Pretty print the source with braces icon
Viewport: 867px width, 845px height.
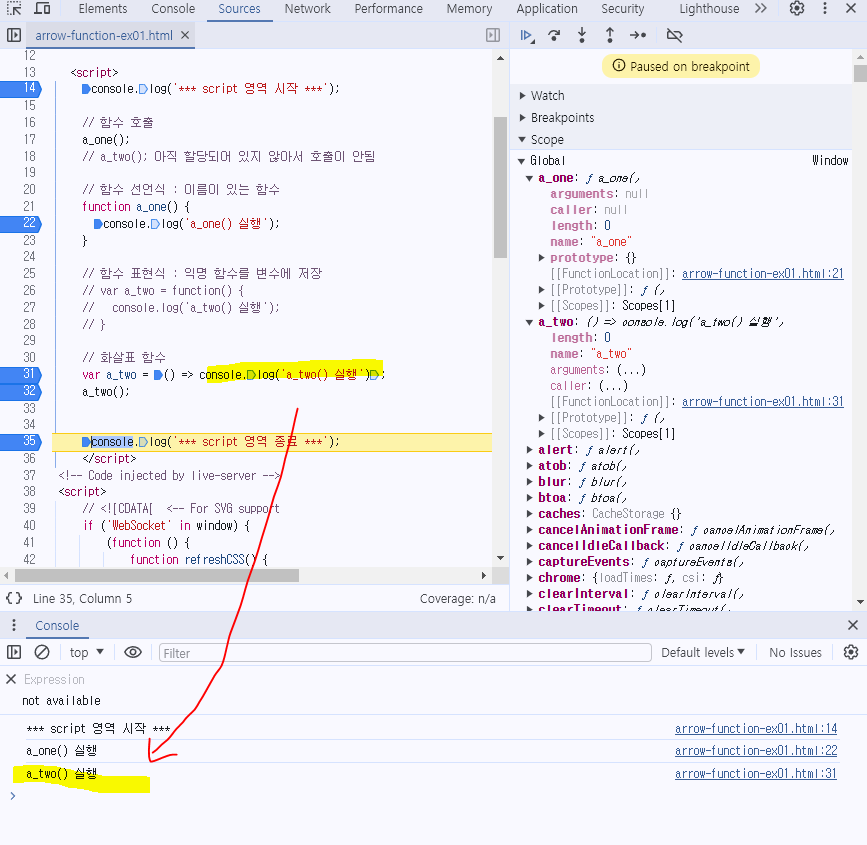(x=14, y=598)
